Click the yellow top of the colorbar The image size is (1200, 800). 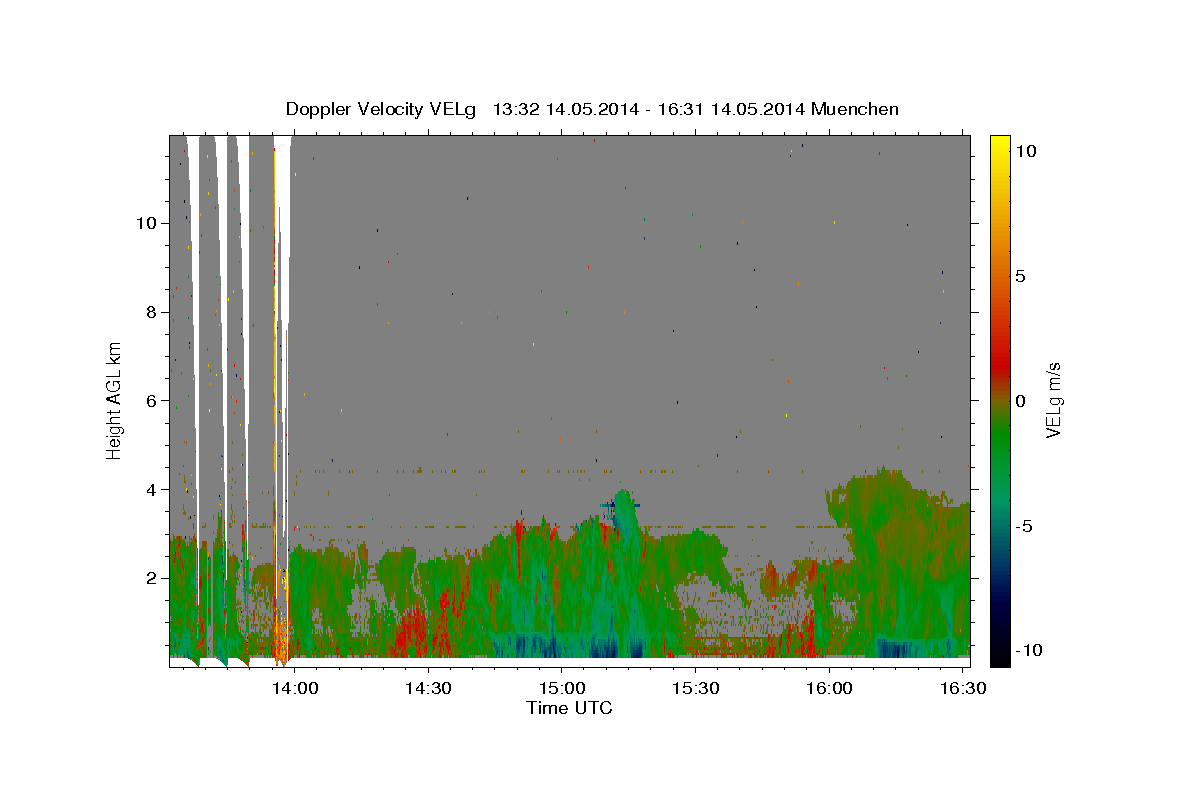click(x=999, y=148)
